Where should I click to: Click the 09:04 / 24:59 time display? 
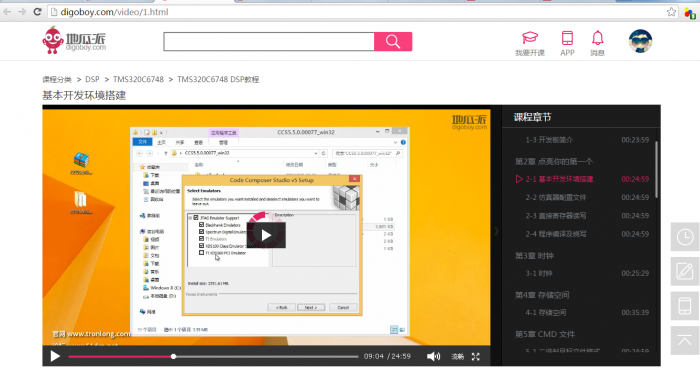(x=387, y=356)
